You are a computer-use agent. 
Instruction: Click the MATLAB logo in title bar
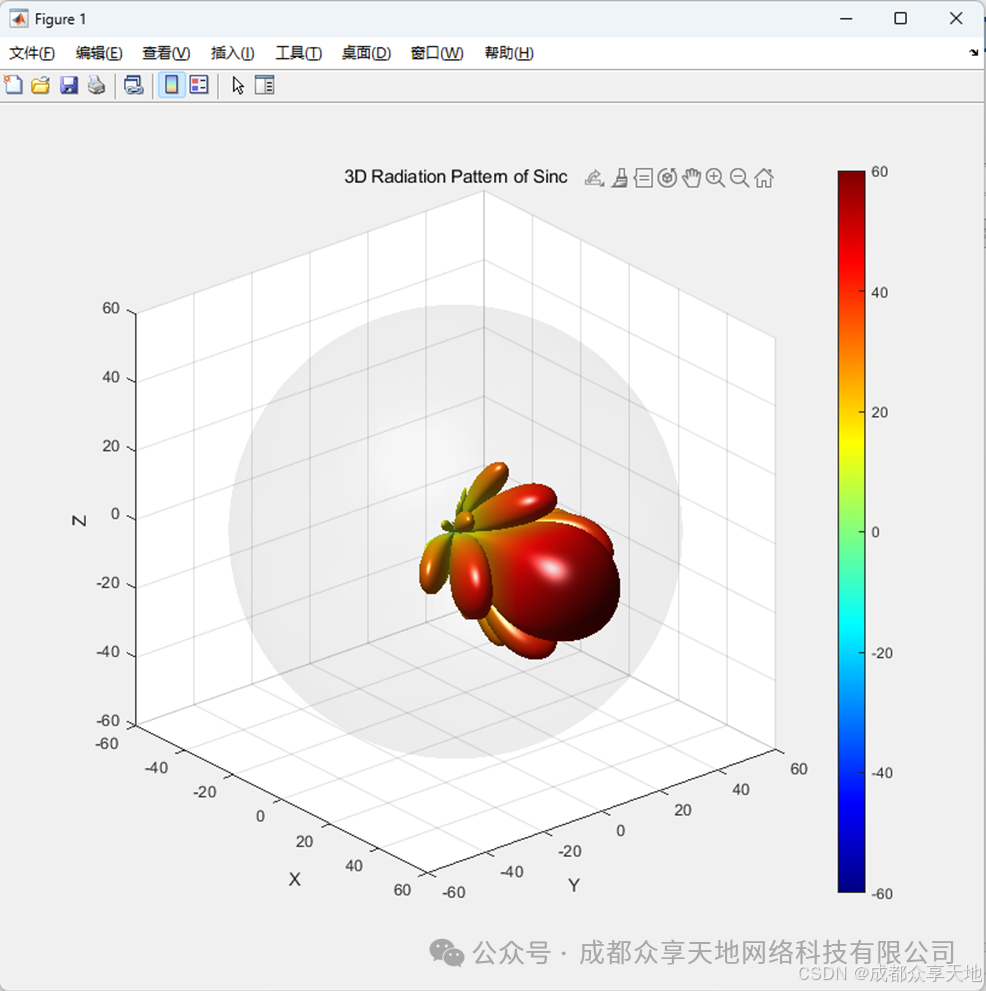[19, 19]
